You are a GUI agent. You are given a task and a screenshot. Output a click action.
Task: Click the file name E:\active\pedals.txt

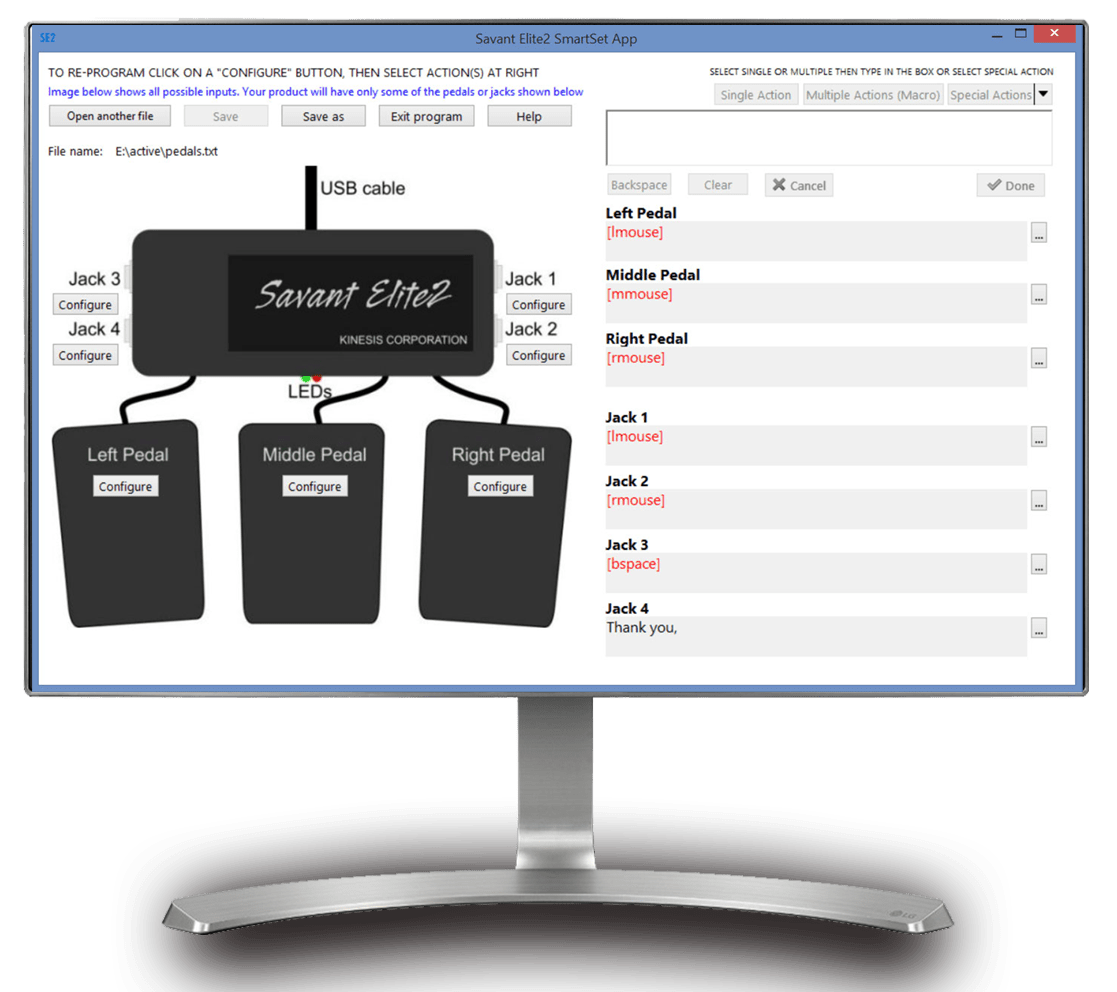[167, 151]
